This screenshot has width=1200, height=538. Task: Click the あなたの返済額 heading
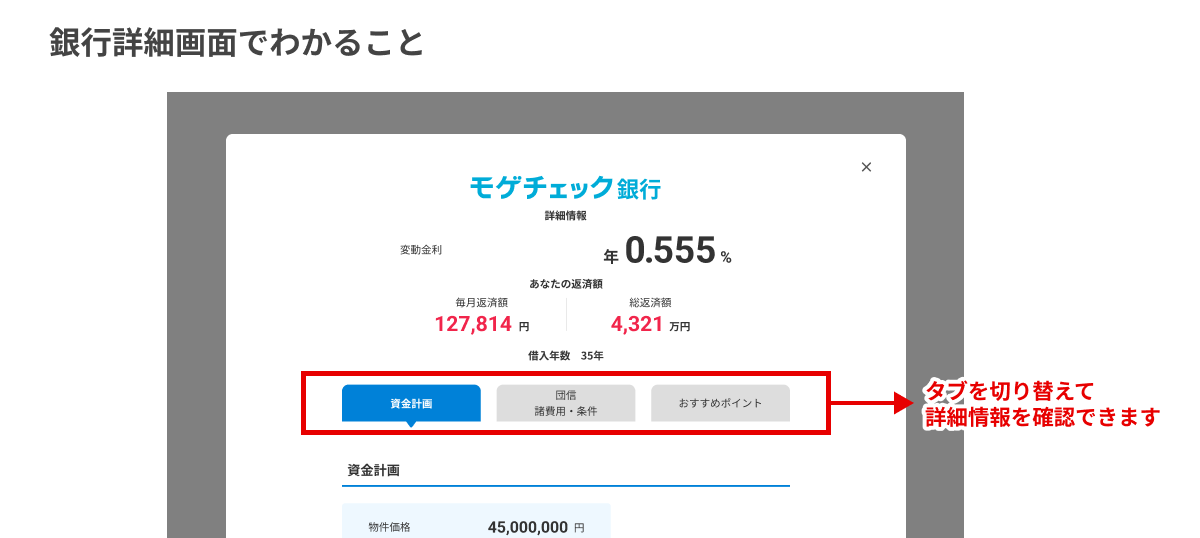[565, 284]
